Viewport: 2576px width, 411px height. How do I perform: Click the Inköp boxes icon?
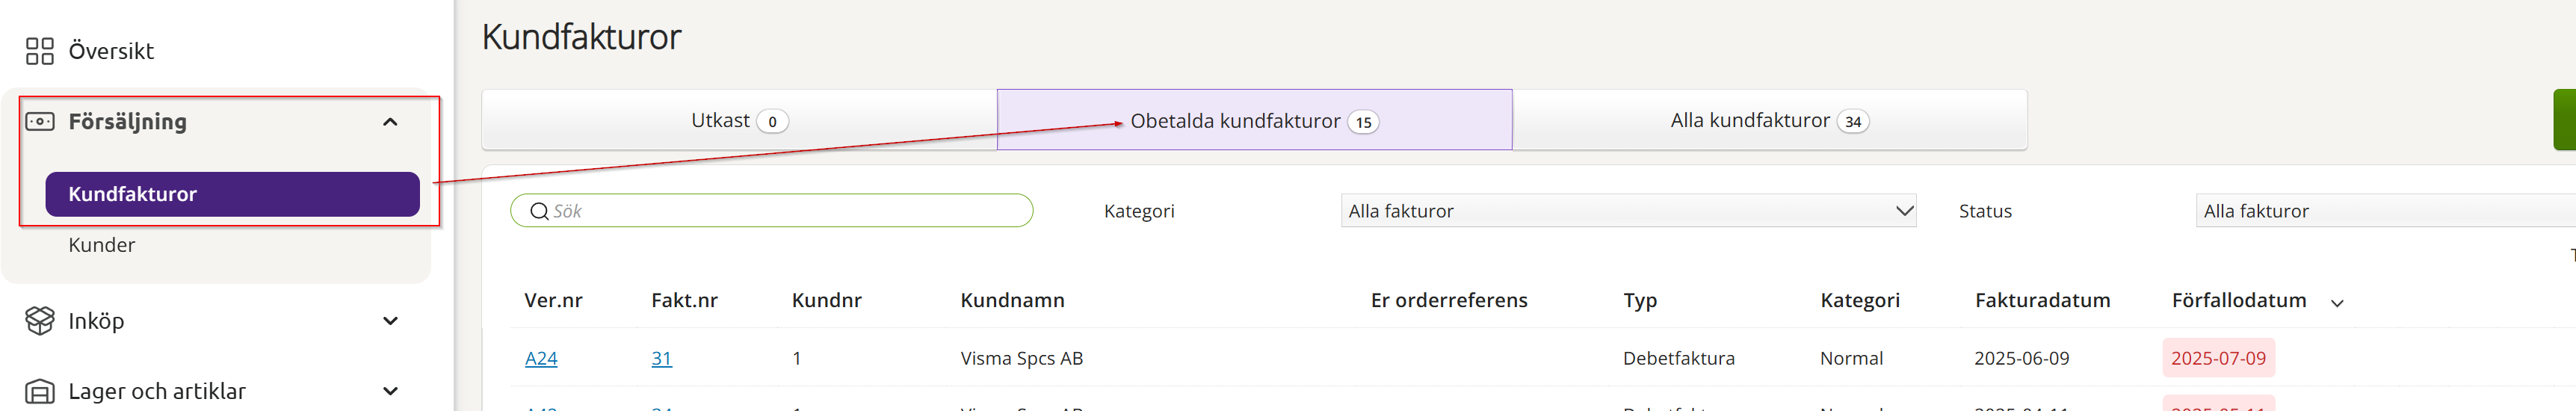[39, 321]
